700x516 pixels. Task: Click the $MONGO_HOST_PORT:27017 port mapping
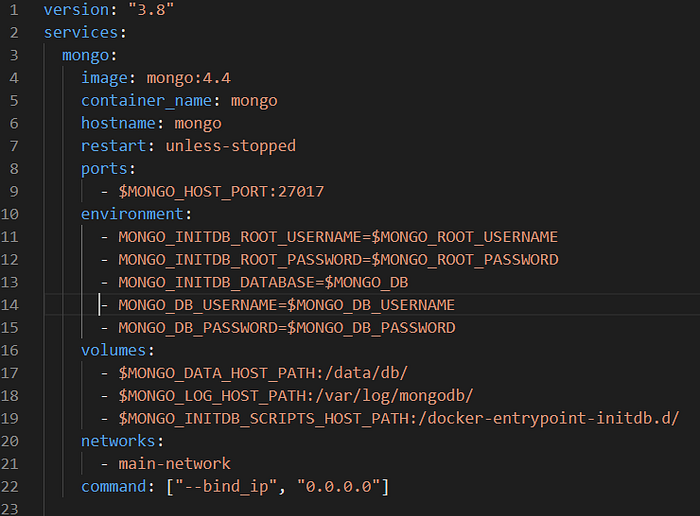pos(221,191)
